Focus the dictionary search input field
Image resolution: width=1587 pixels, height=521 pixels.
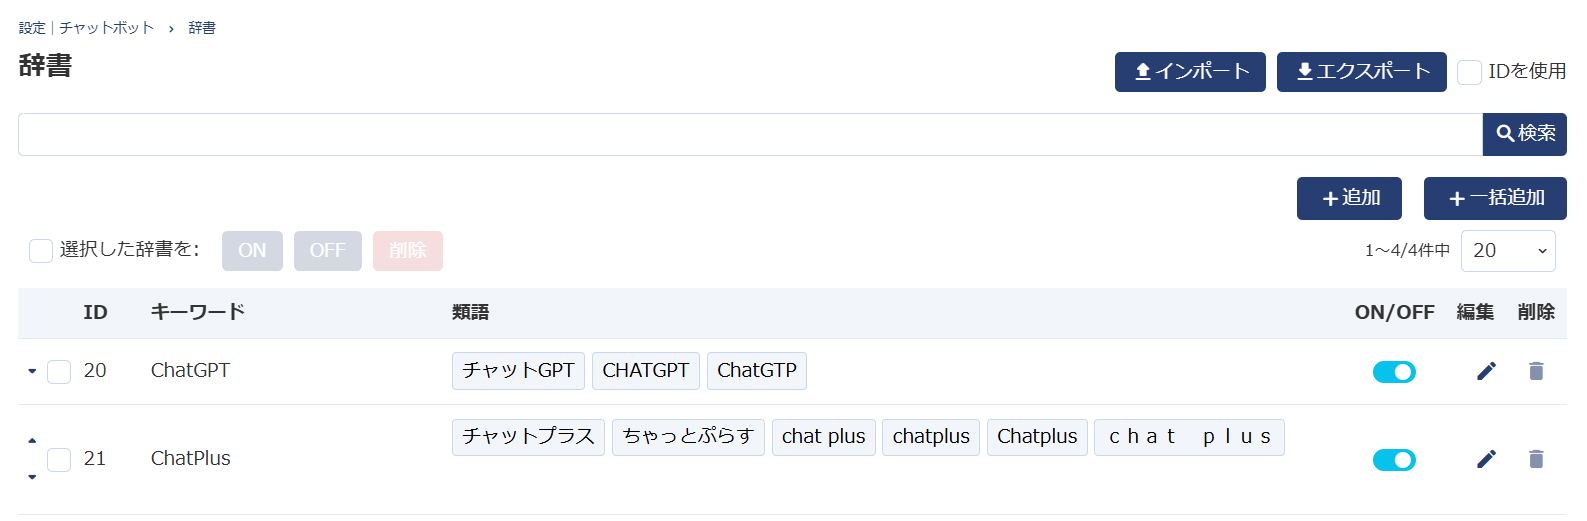[x=749, y=134]
